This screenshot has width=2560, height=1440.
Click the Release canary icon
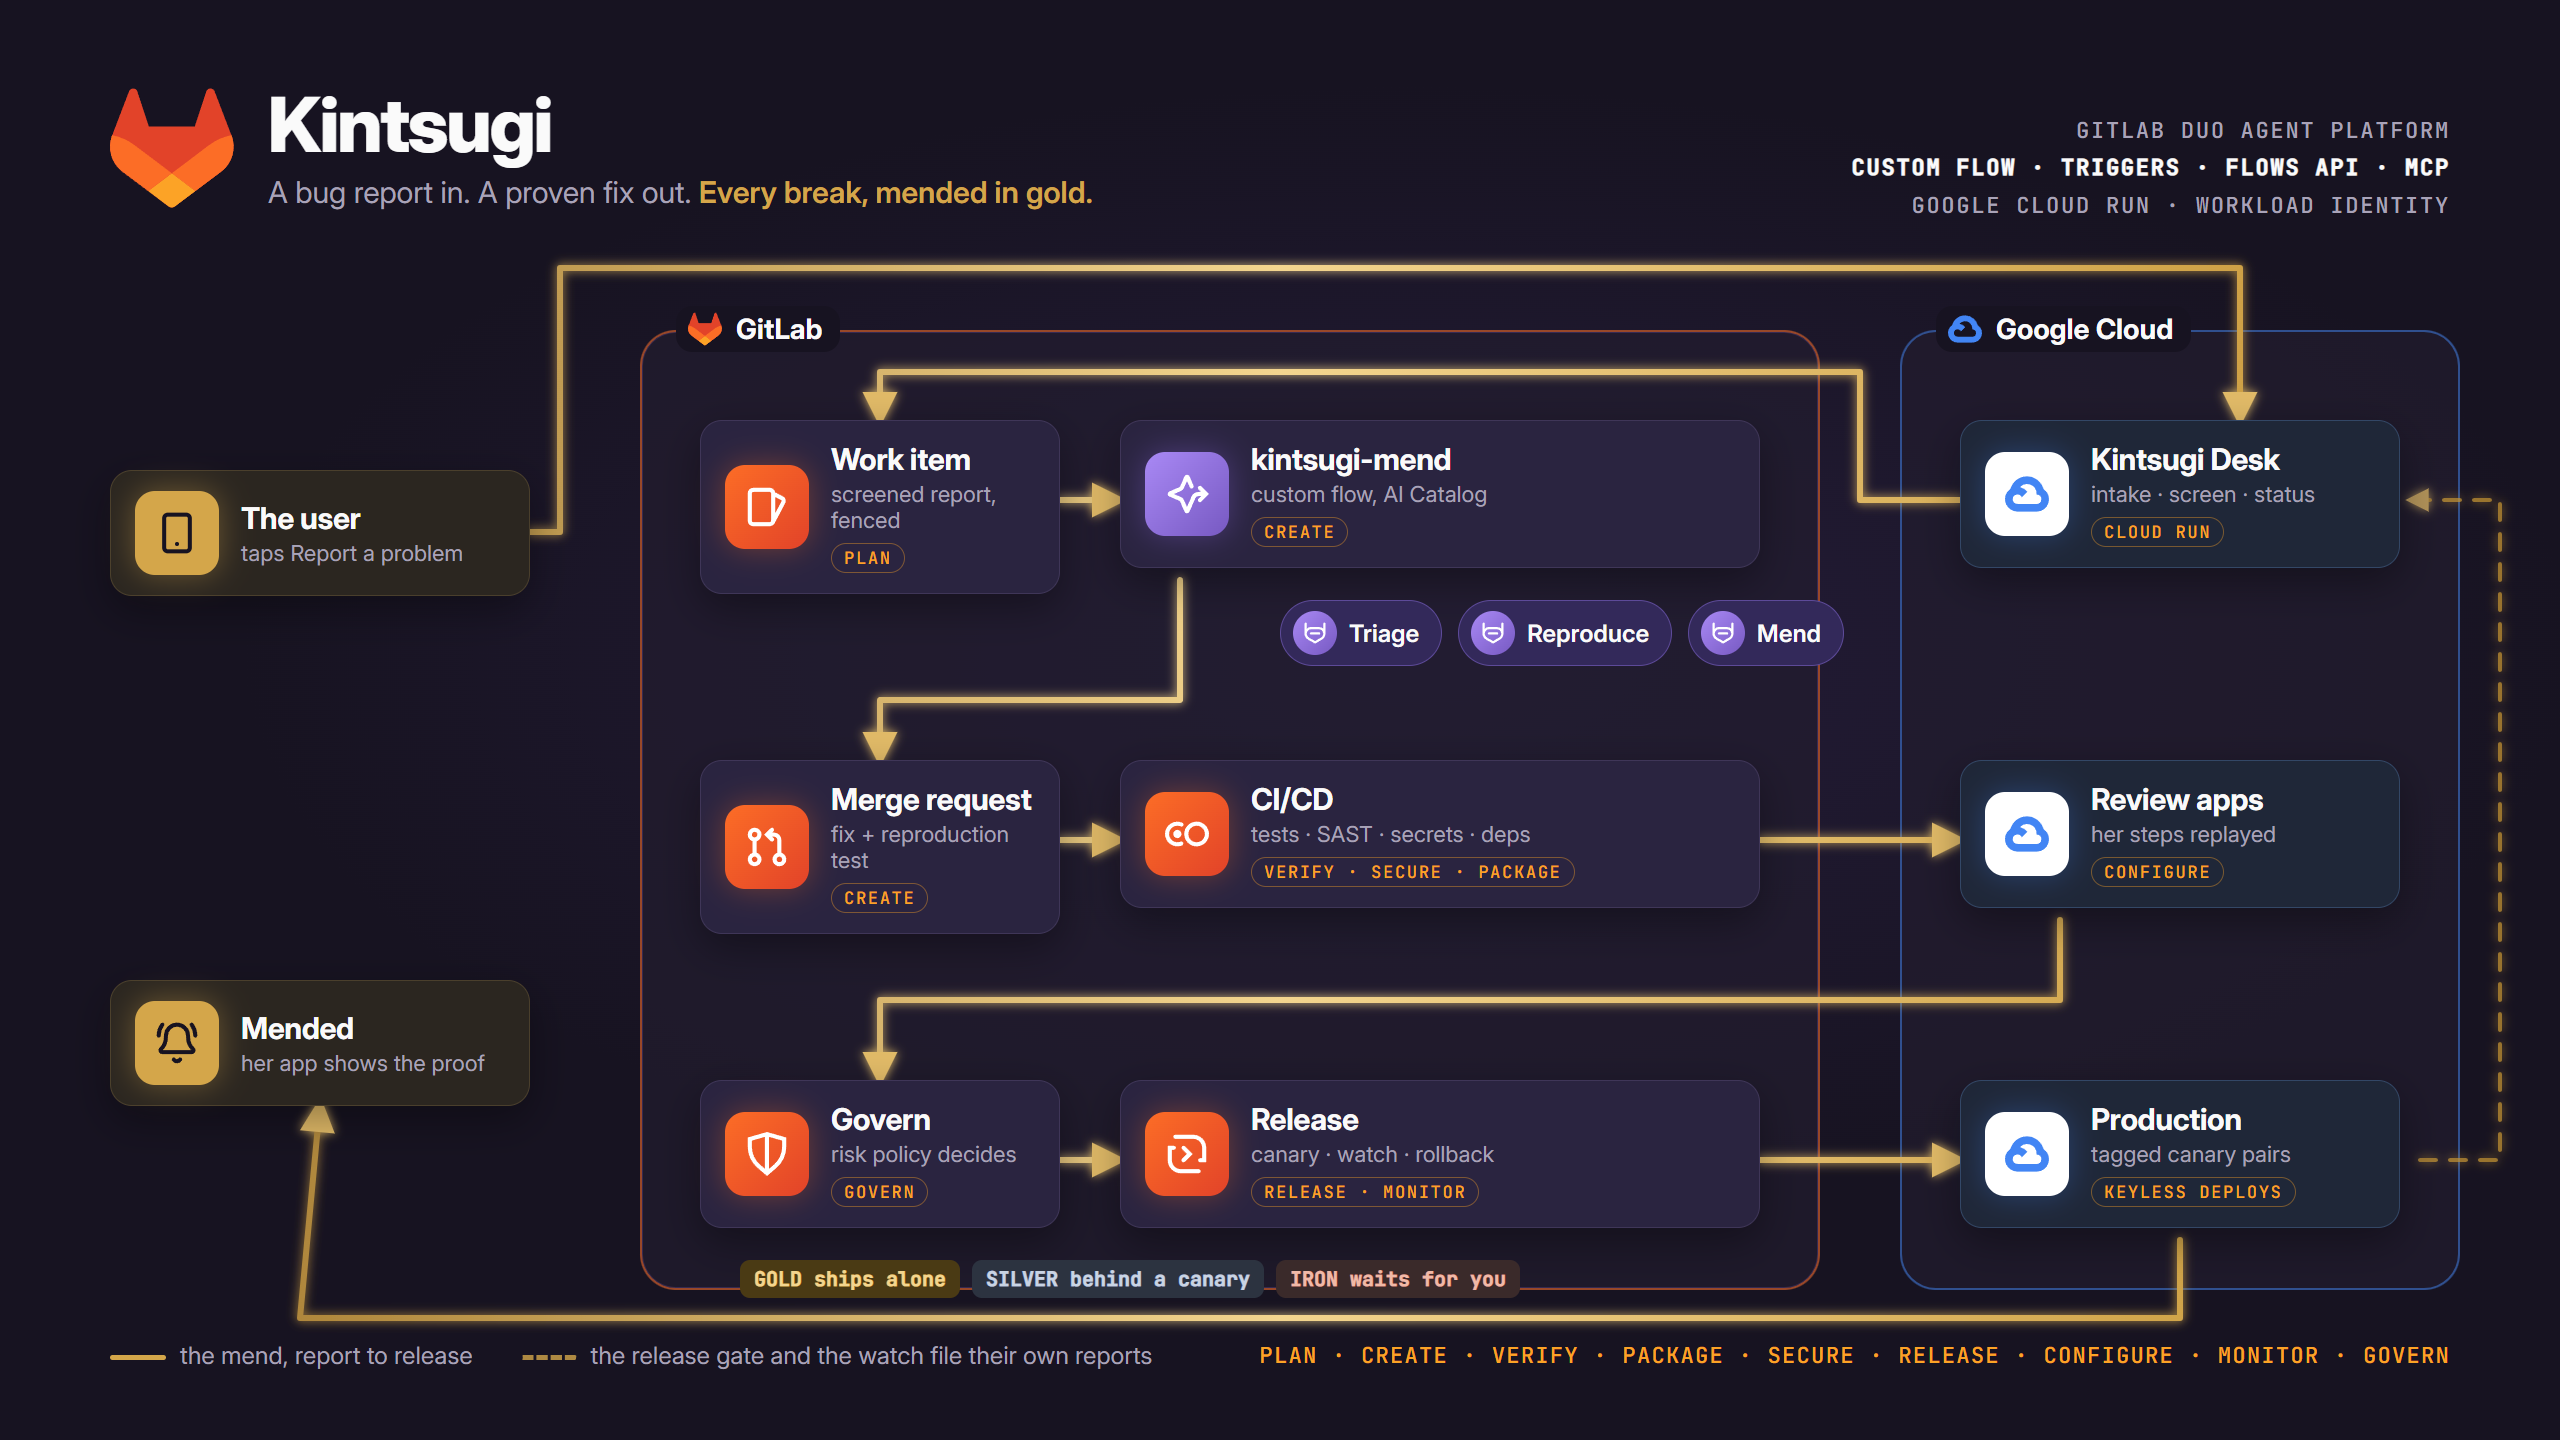tap(1187, 1154)
